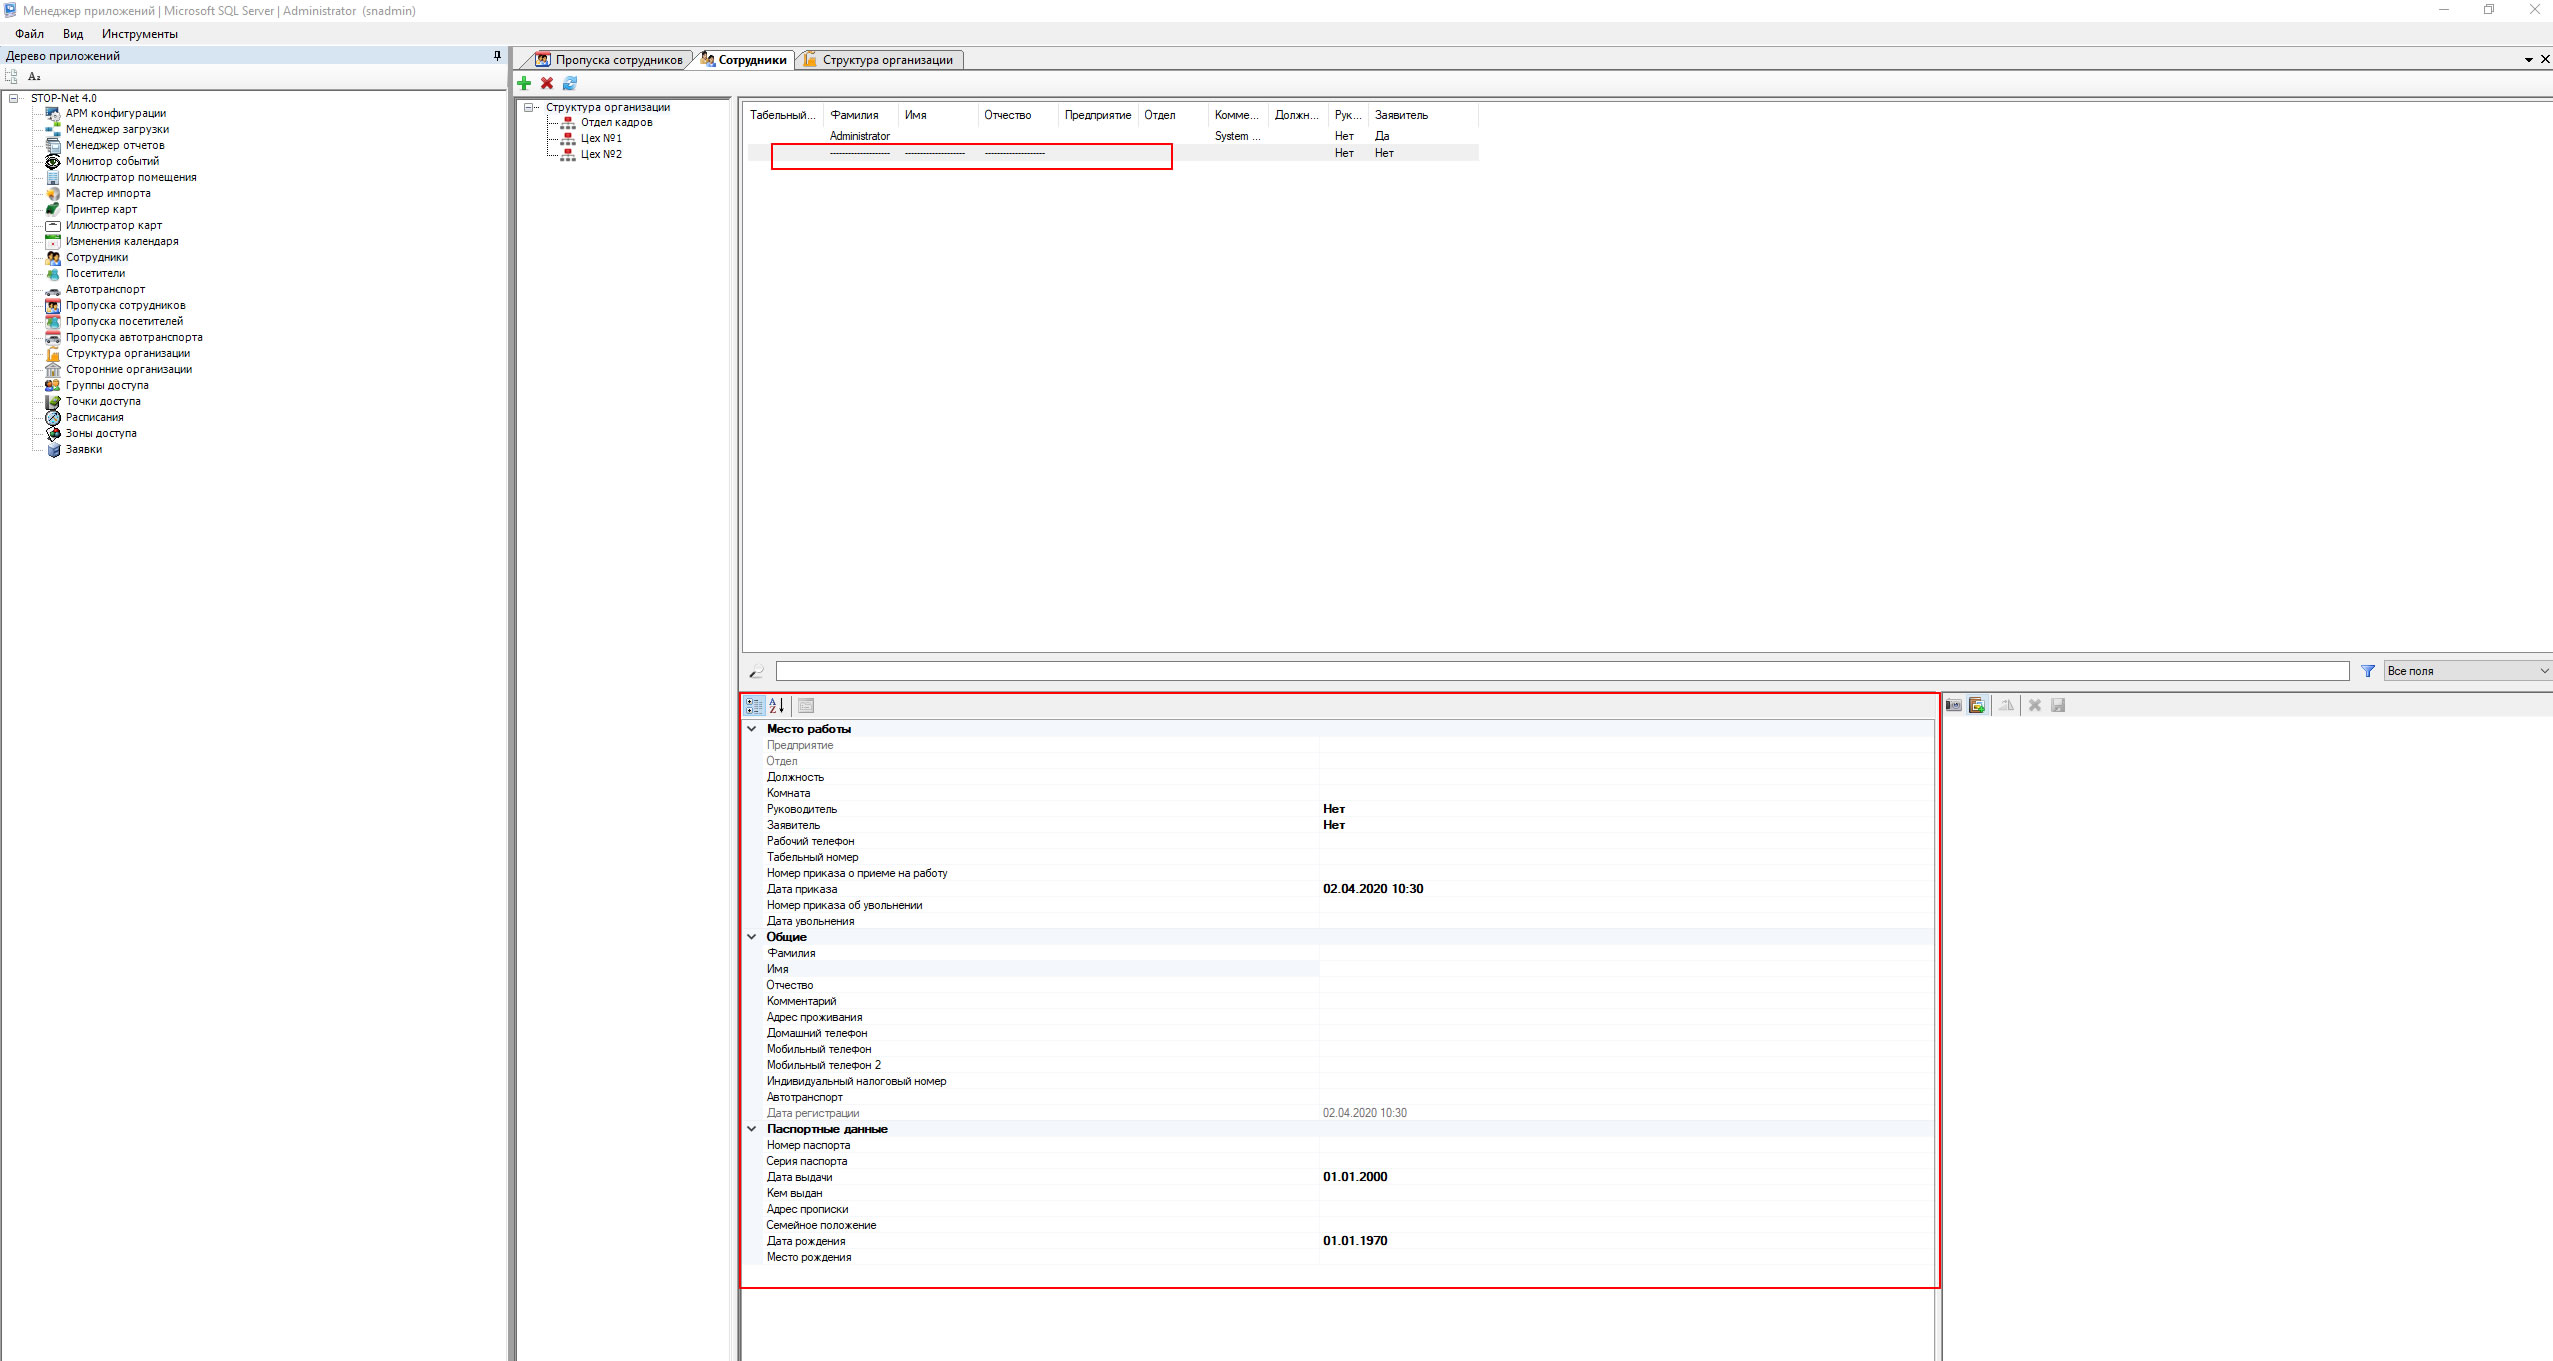
Task: Select alphabetical A-Z sort in the property grid
Action: pyautogui.click(x=777, y=706)
